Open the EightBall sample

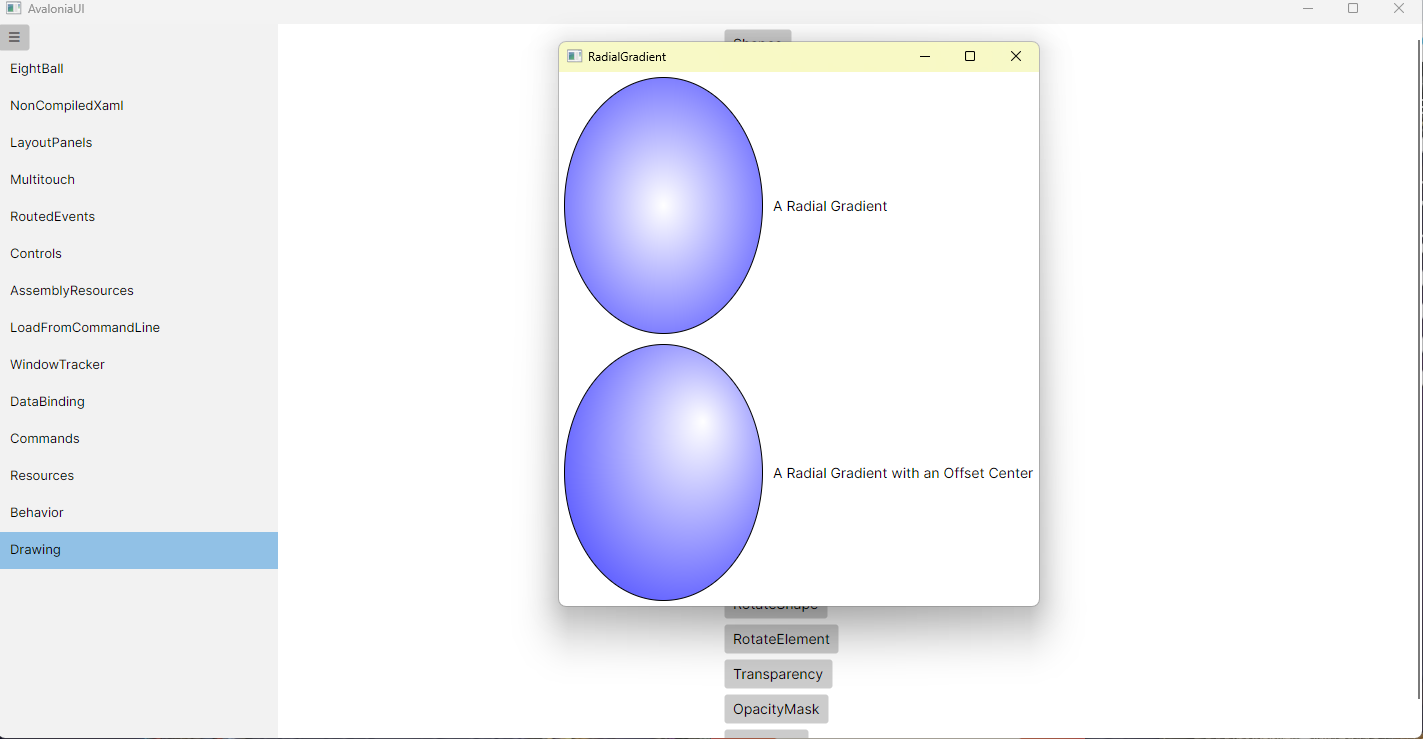[x=36, y=68]
